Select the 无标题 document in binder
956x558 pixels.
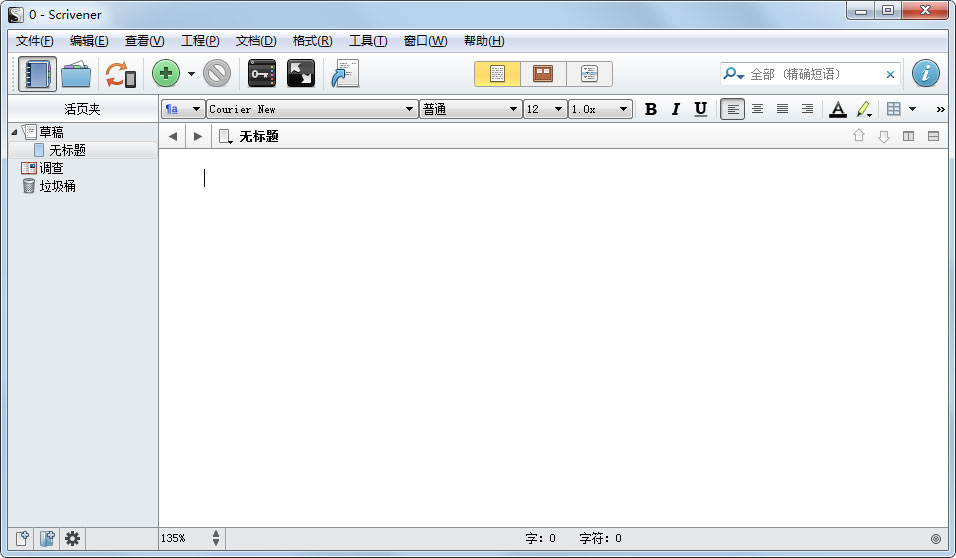pyautogui.click(x=67, y=150)
